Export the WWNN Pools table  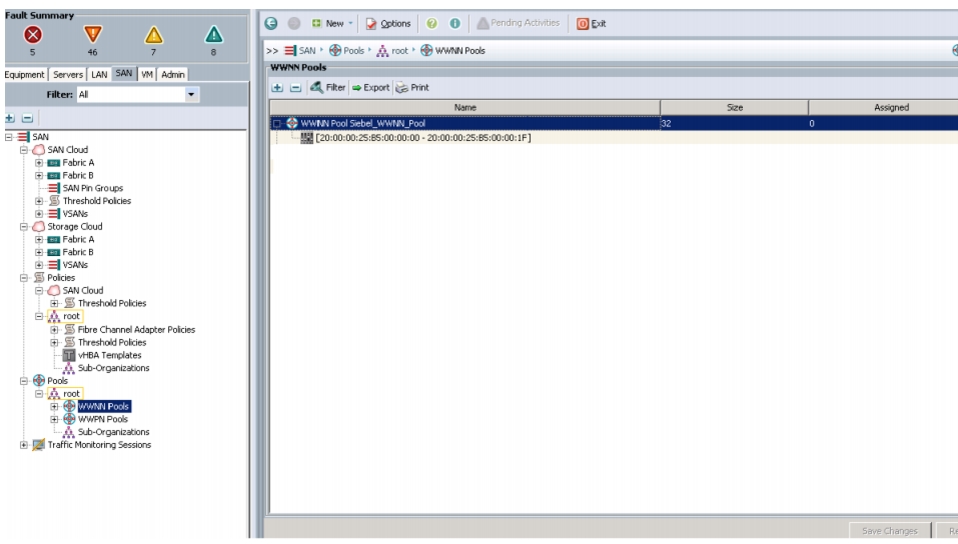point(371,87)
